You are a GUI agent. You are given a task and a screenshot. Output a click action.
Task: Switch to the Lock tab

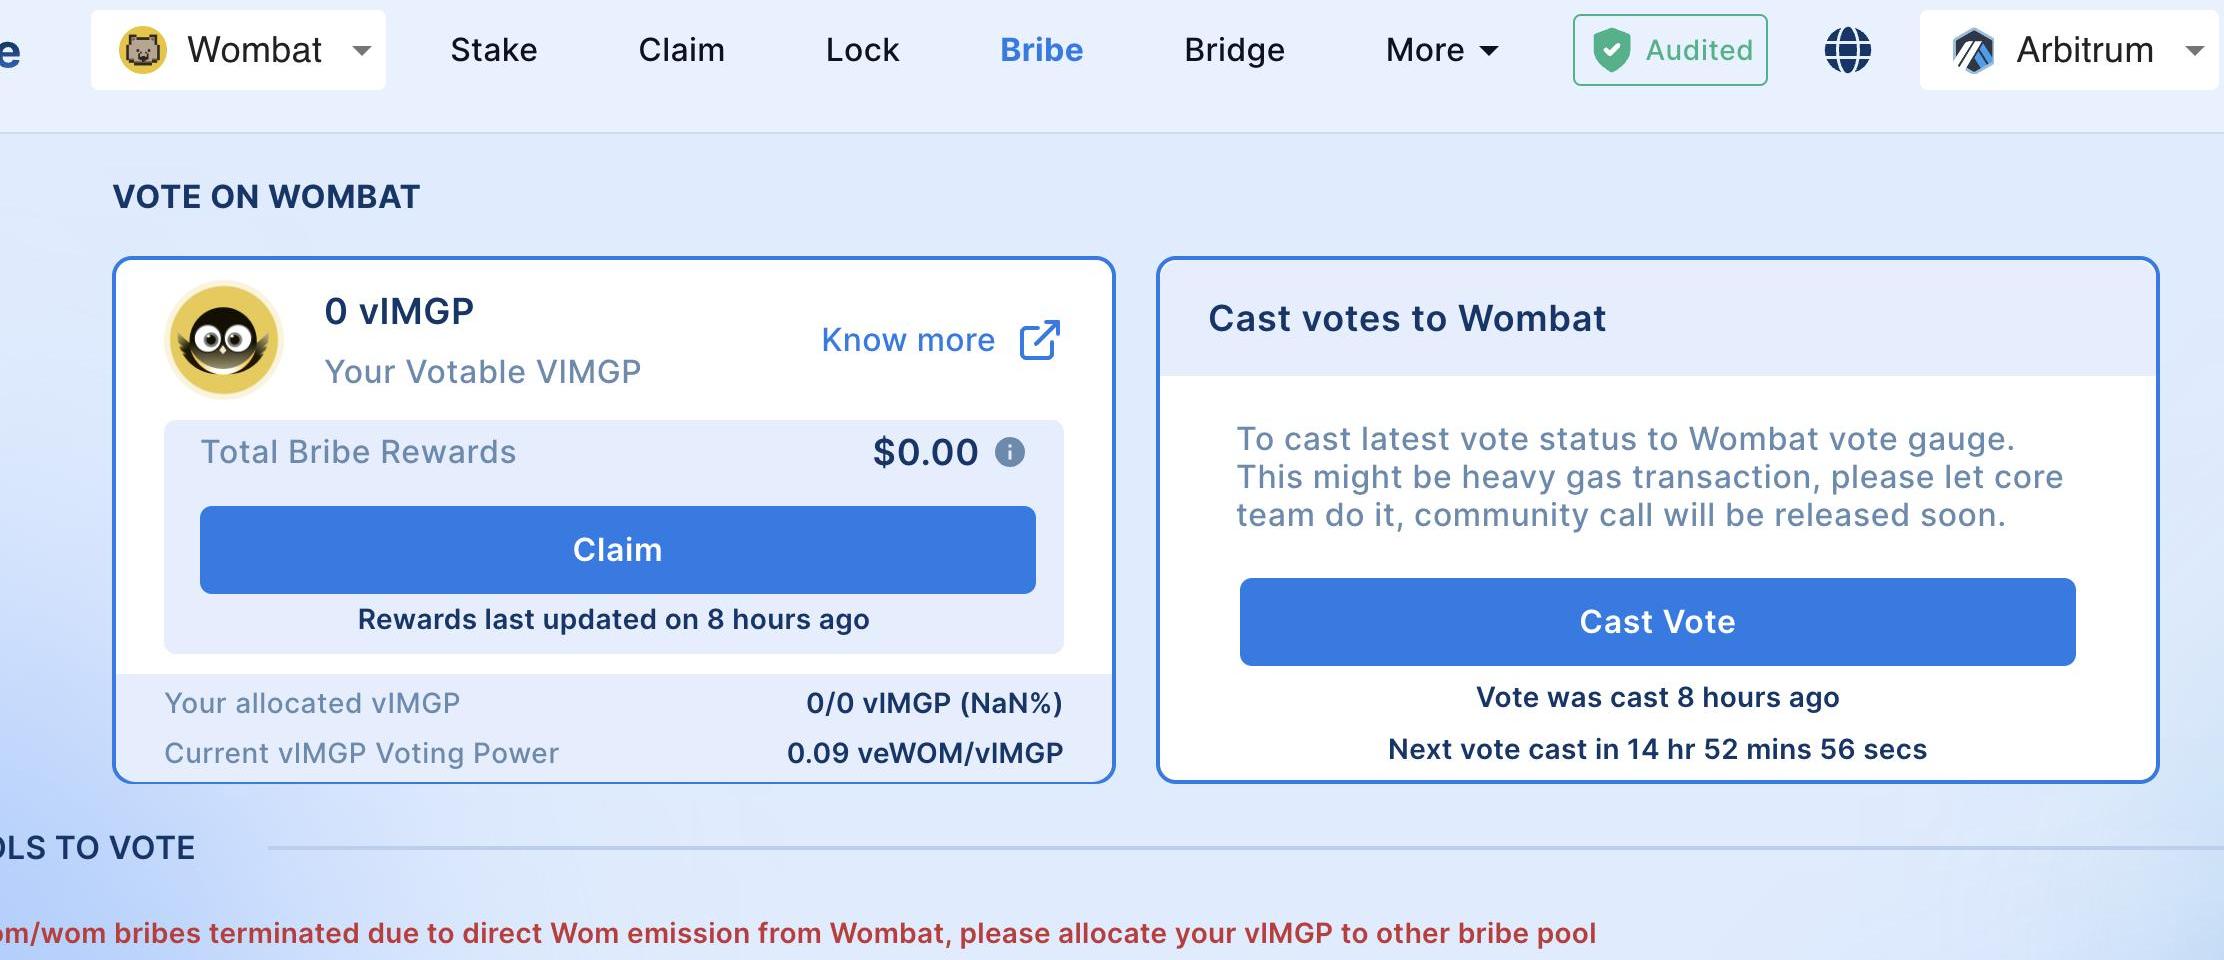click(x=862, y=50)
